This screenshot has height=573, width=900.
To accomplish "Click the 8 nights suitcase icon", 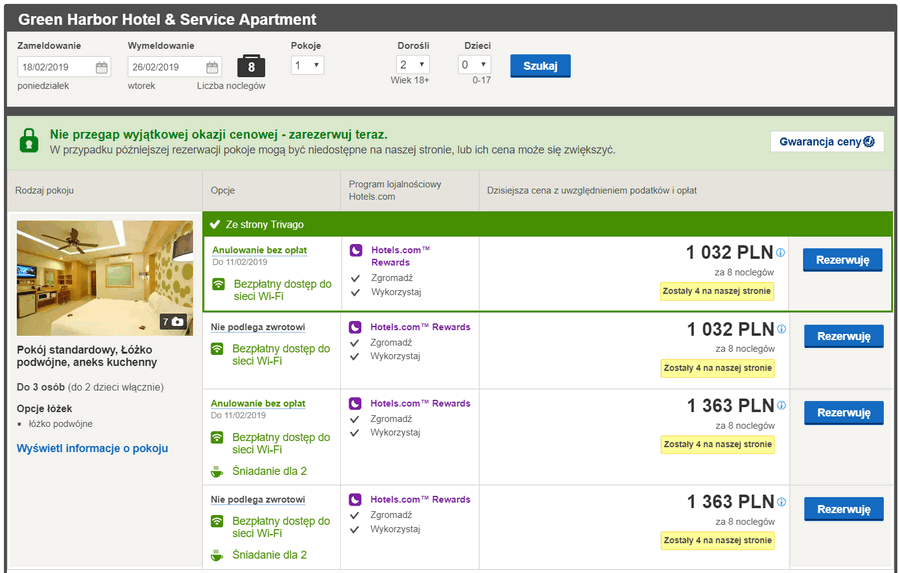I will 251,66.
